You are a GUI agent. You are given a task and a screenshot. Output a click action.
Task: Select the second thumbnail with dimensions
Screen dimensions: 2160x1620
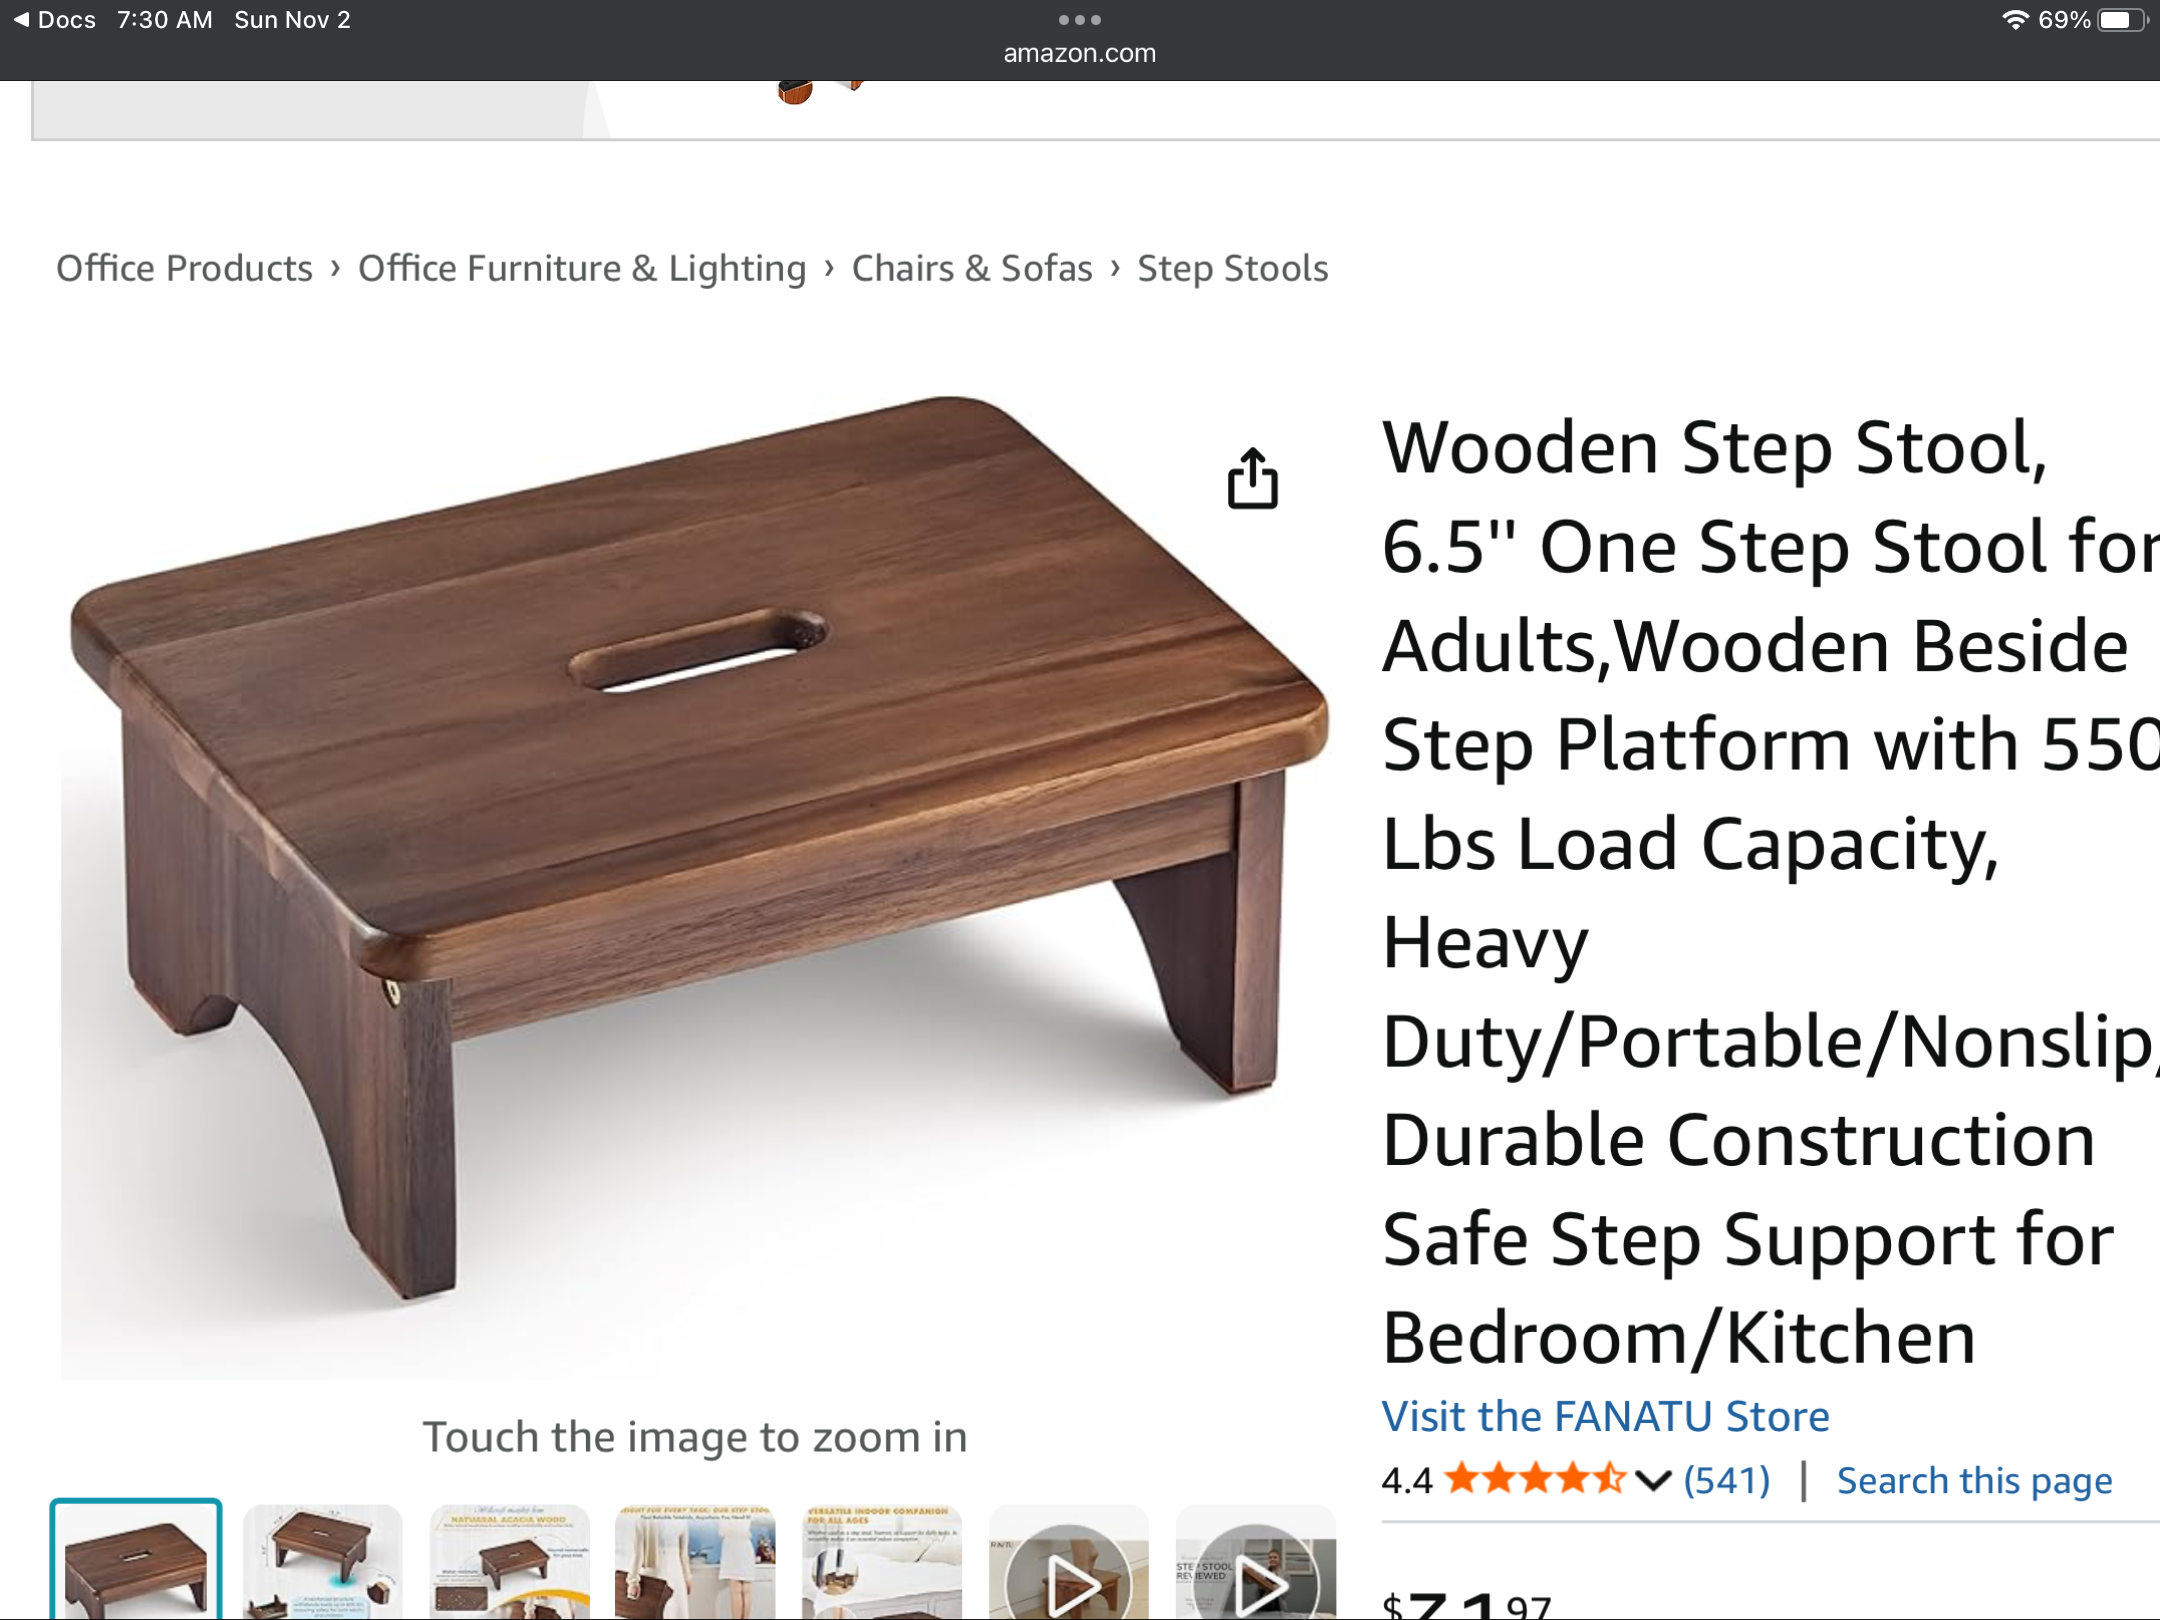(322, 1562)
